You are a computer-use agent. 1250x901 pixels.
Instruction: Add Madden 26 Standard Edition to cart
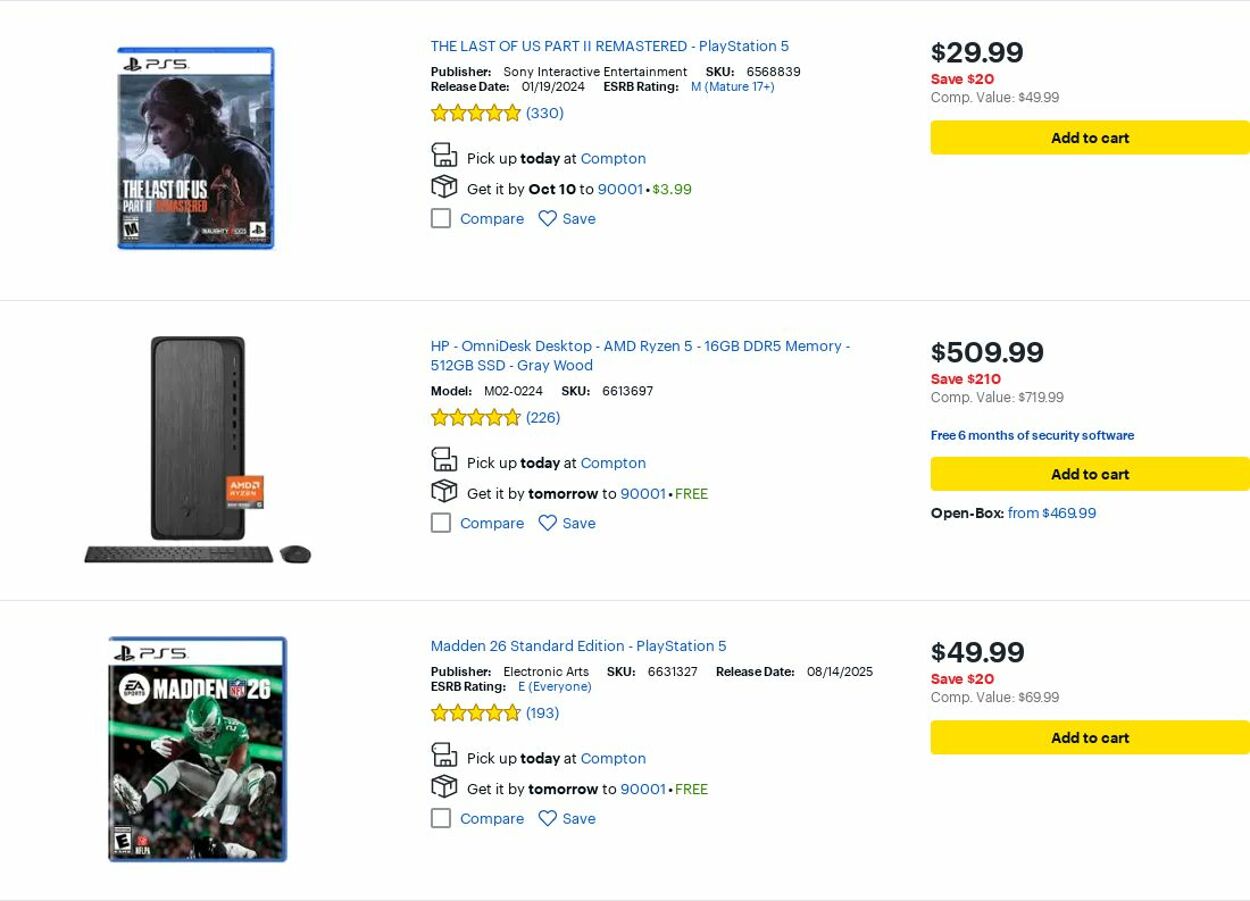(x=1089, y=738)
